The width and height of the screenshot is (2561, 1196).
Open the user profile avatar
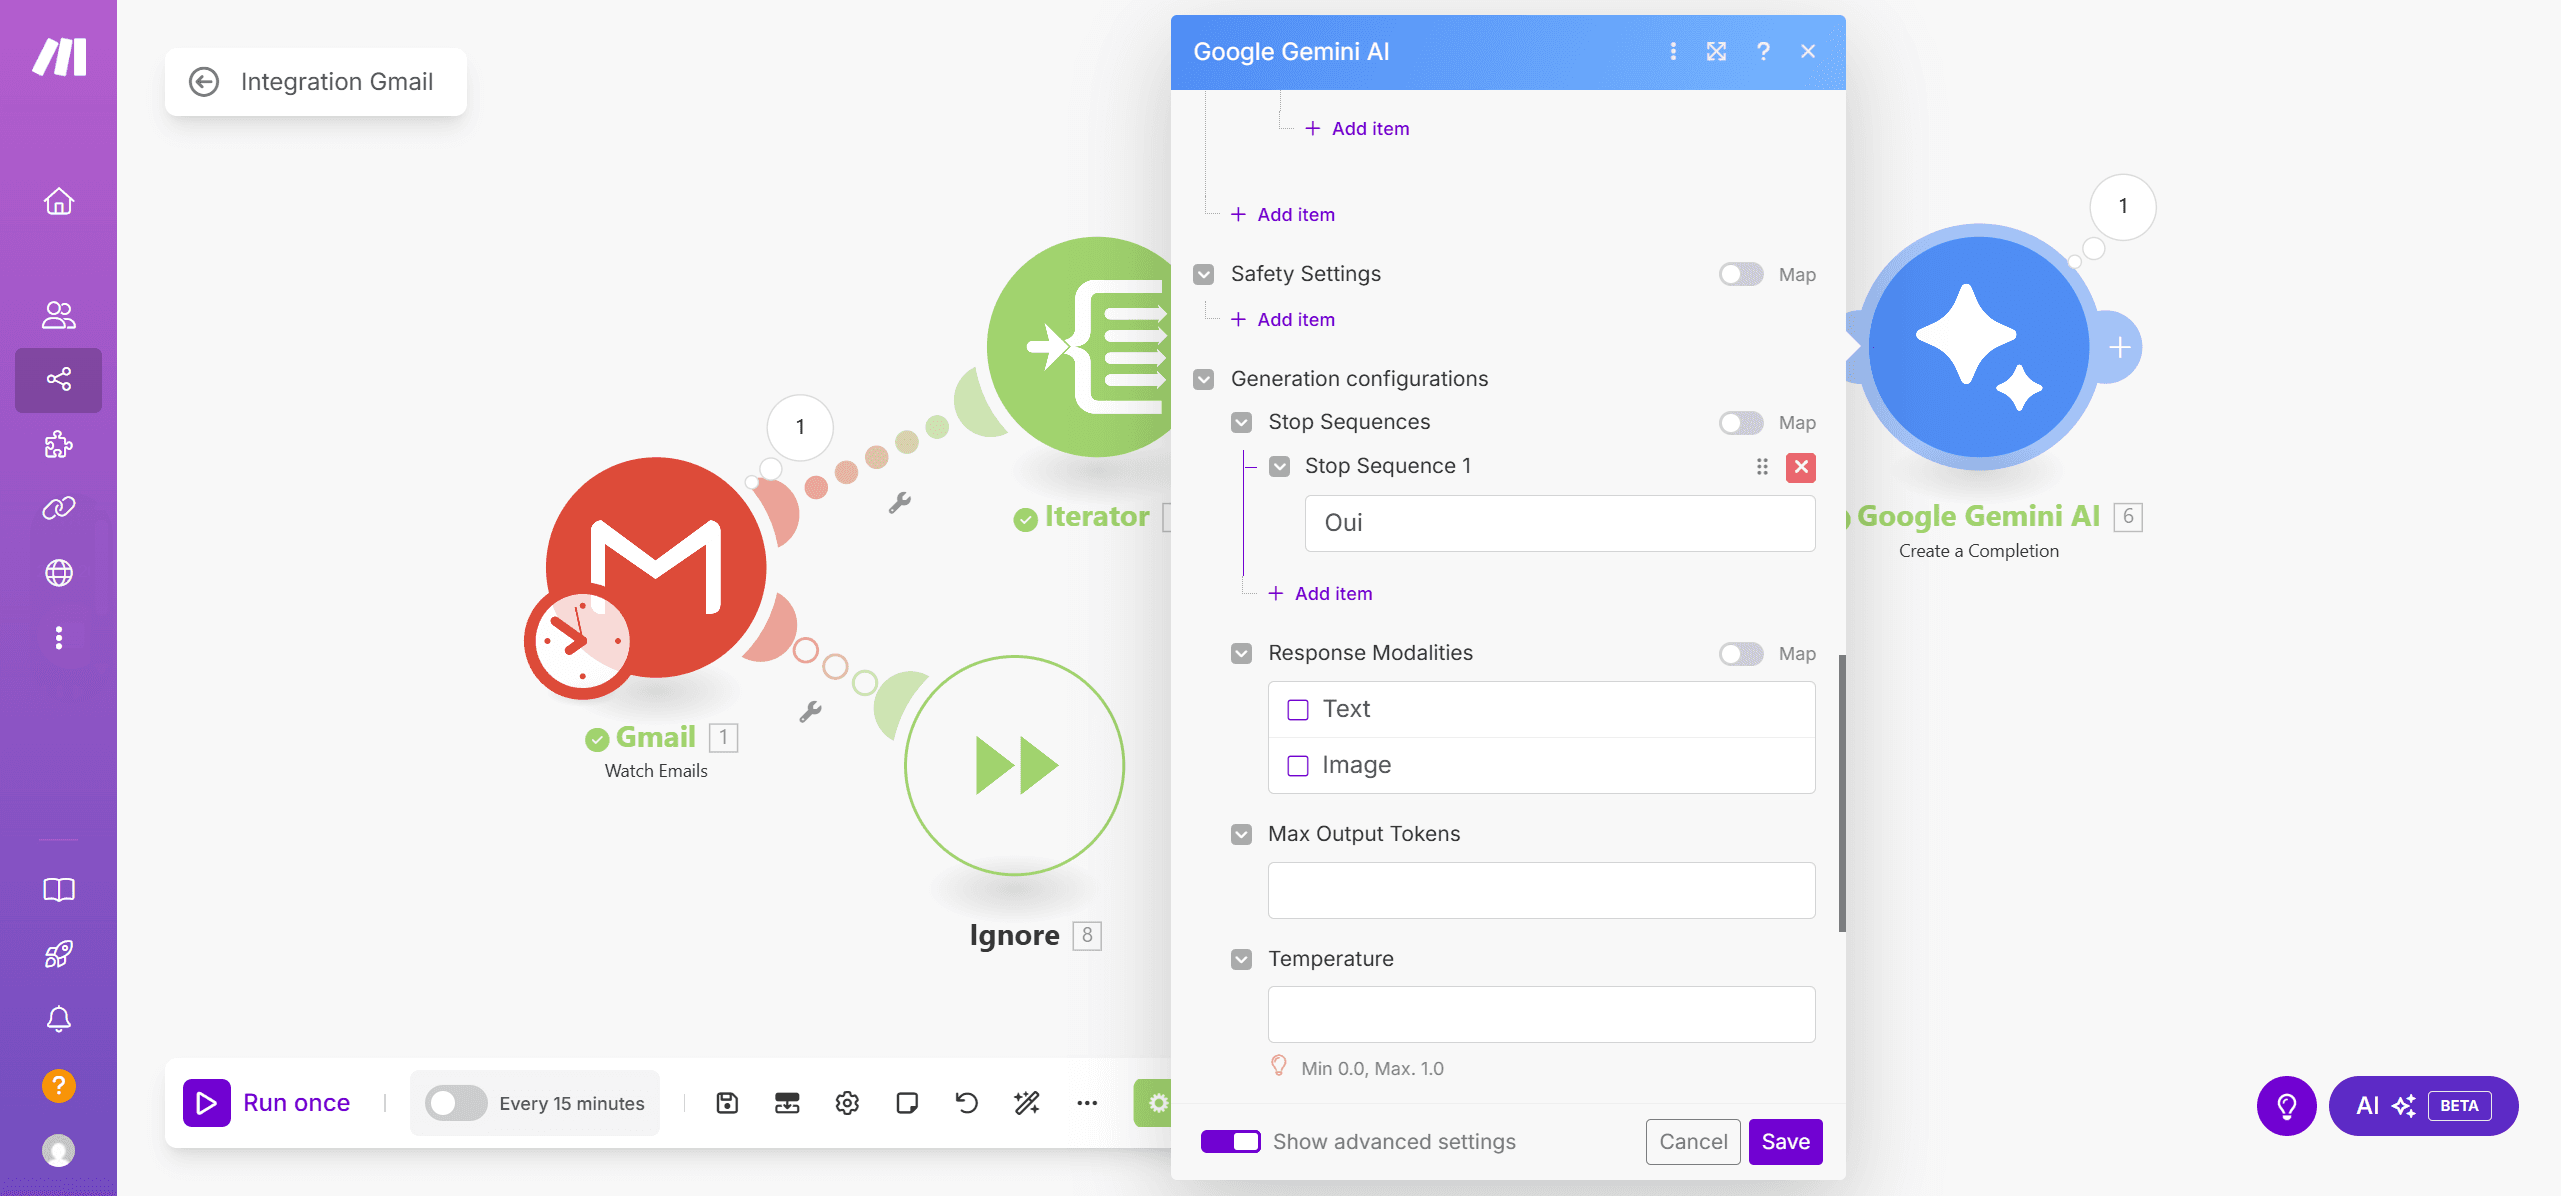click(x=59, y=1150)
